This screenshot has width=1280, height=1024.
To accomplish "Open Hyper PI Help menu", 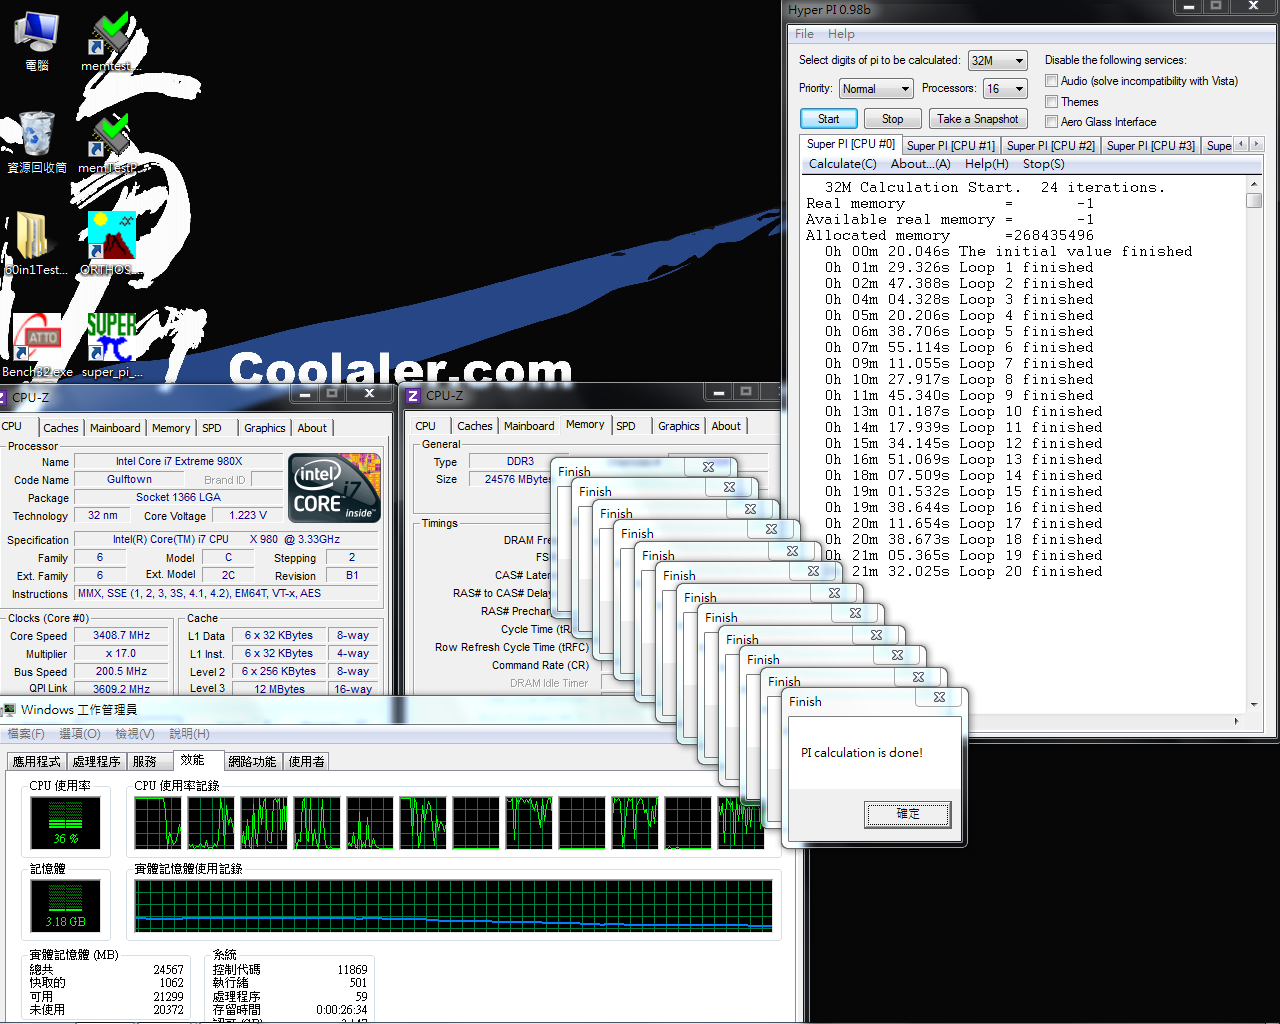I will click(x=841, y=34).
